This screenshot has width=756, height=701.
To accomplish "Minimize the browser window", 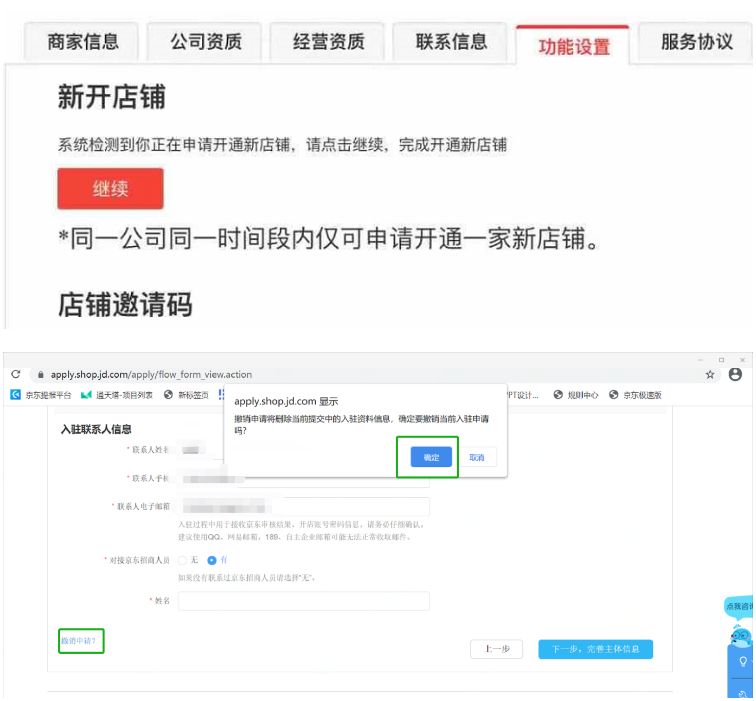I will 700,360.
